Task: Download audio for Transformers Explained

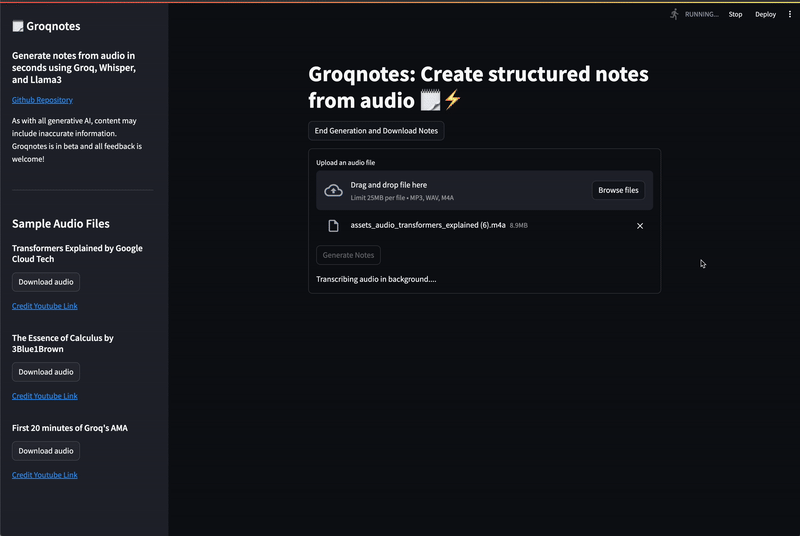Action: click(46, 282)
